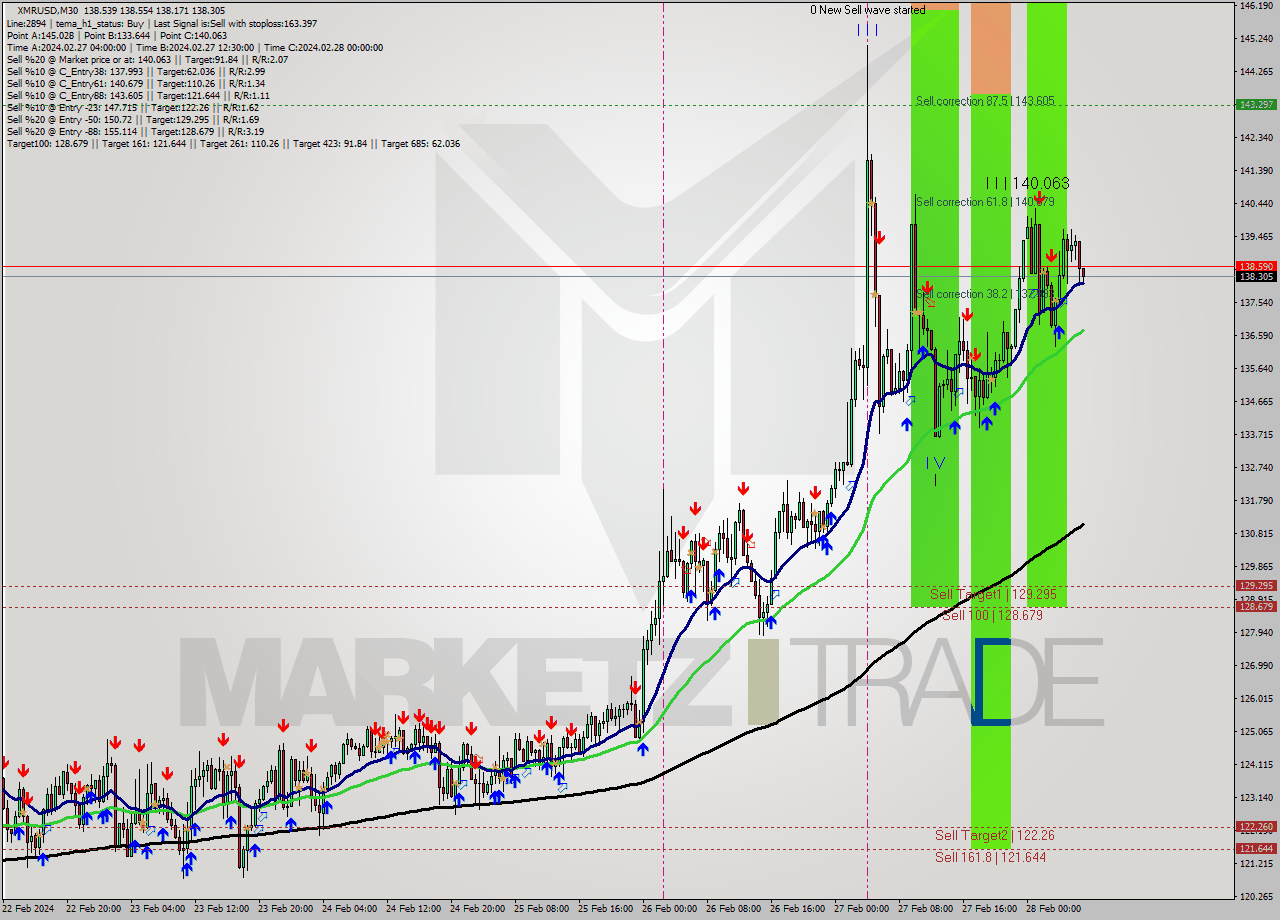The width and height of the screenshot is (1280, 920).
Task: Click the '0 New Sell wave started' label
Action: point(868,10)
